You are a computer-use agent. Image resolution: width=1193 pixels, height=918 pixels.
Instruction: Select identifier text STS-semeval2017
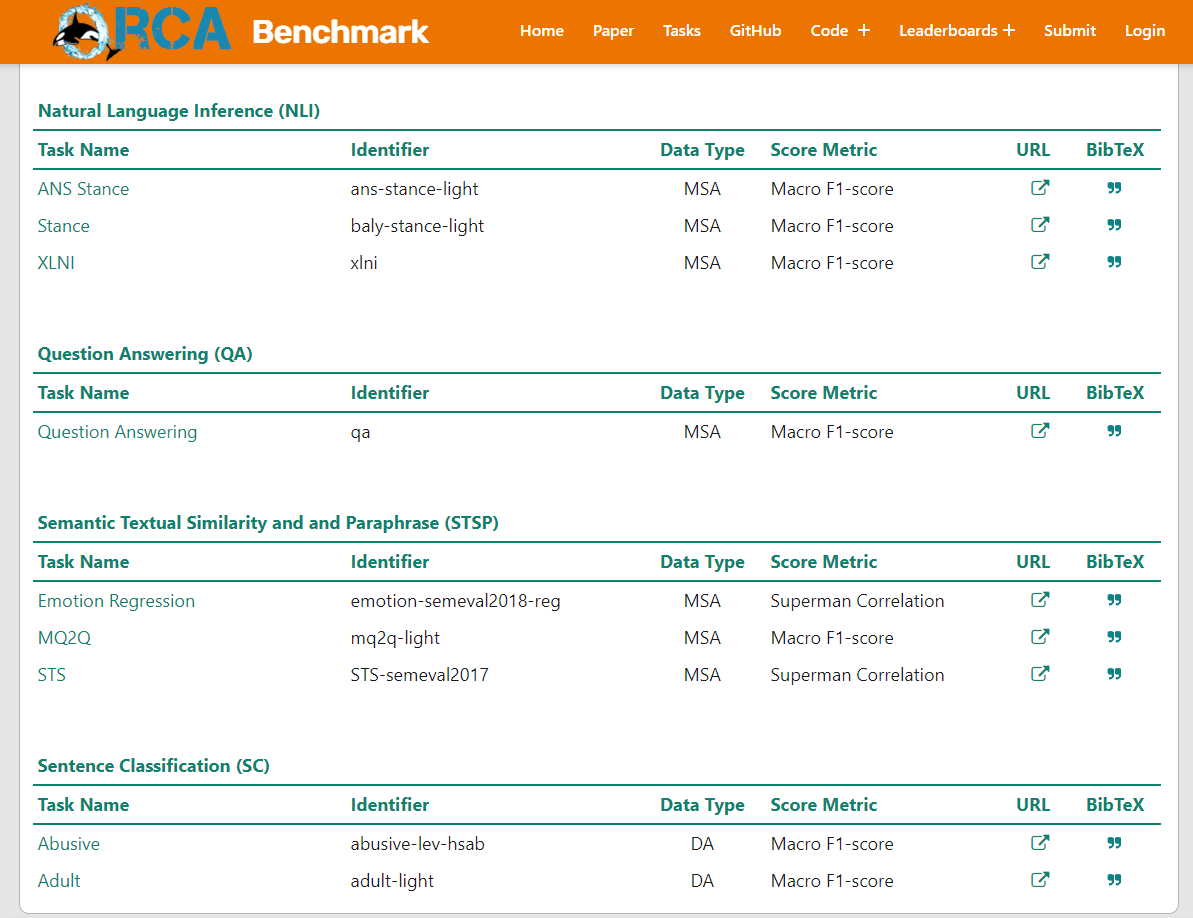pyautogui.click(x=419, y=675)
